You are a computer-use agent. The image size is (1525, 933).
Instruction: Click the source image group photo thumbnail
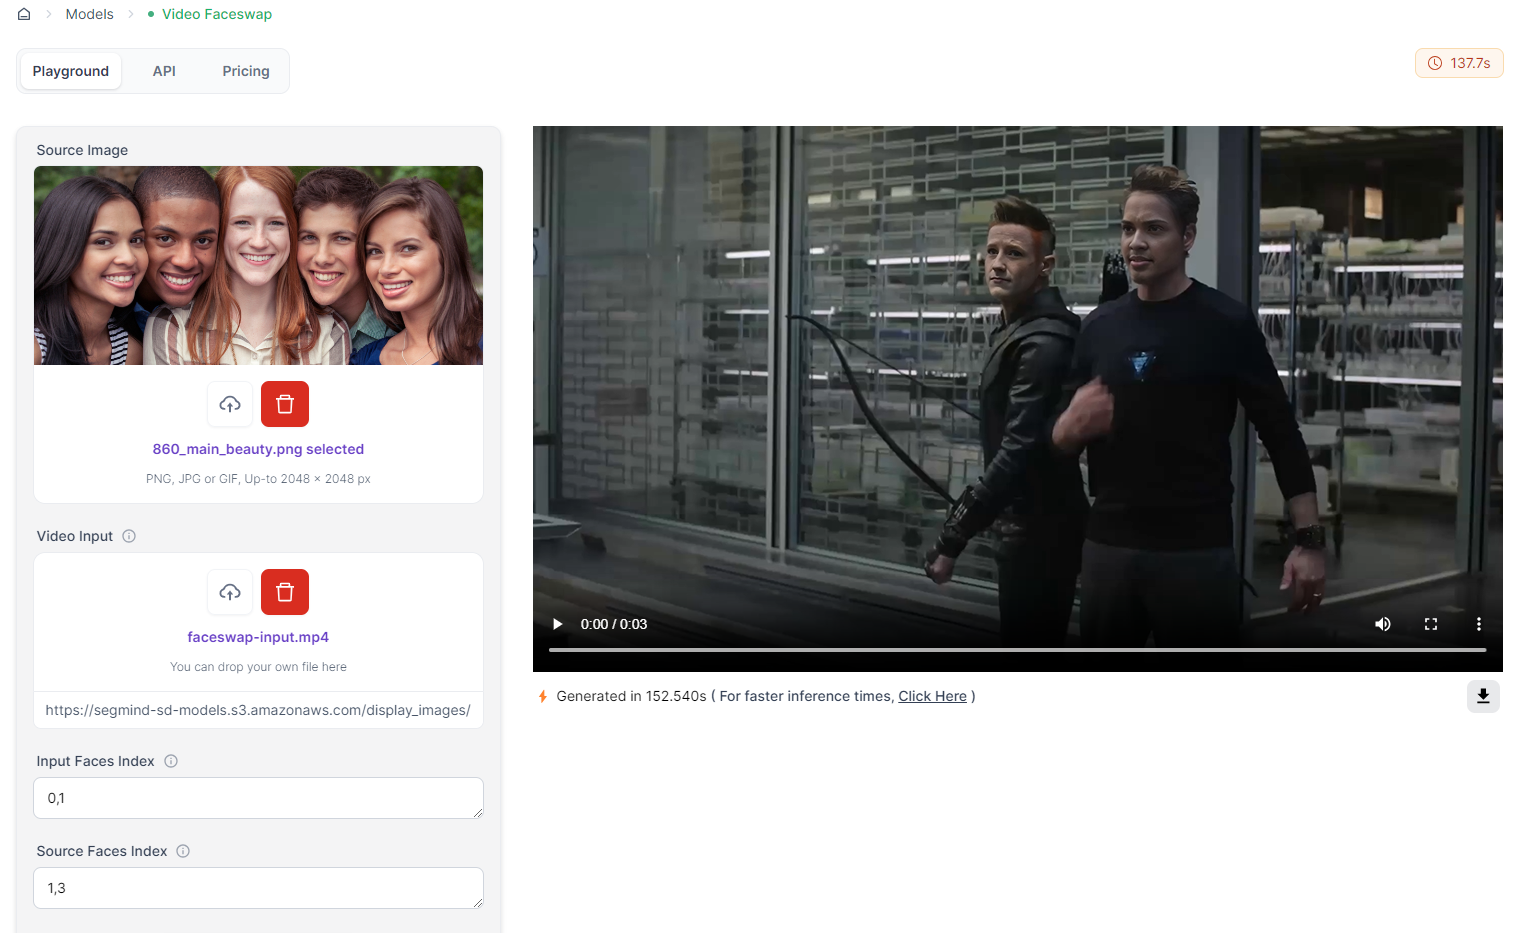(x=258, y=265)
